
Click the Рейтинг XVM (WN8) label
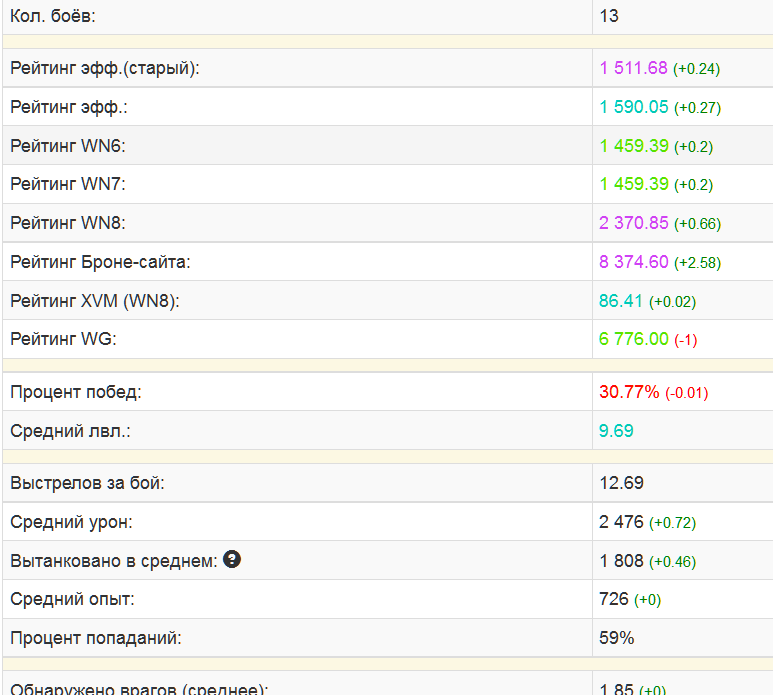pos(95,301)
